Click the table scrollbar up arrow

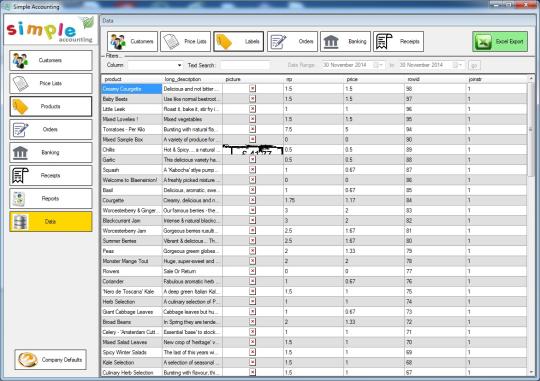tap(531, 79)
